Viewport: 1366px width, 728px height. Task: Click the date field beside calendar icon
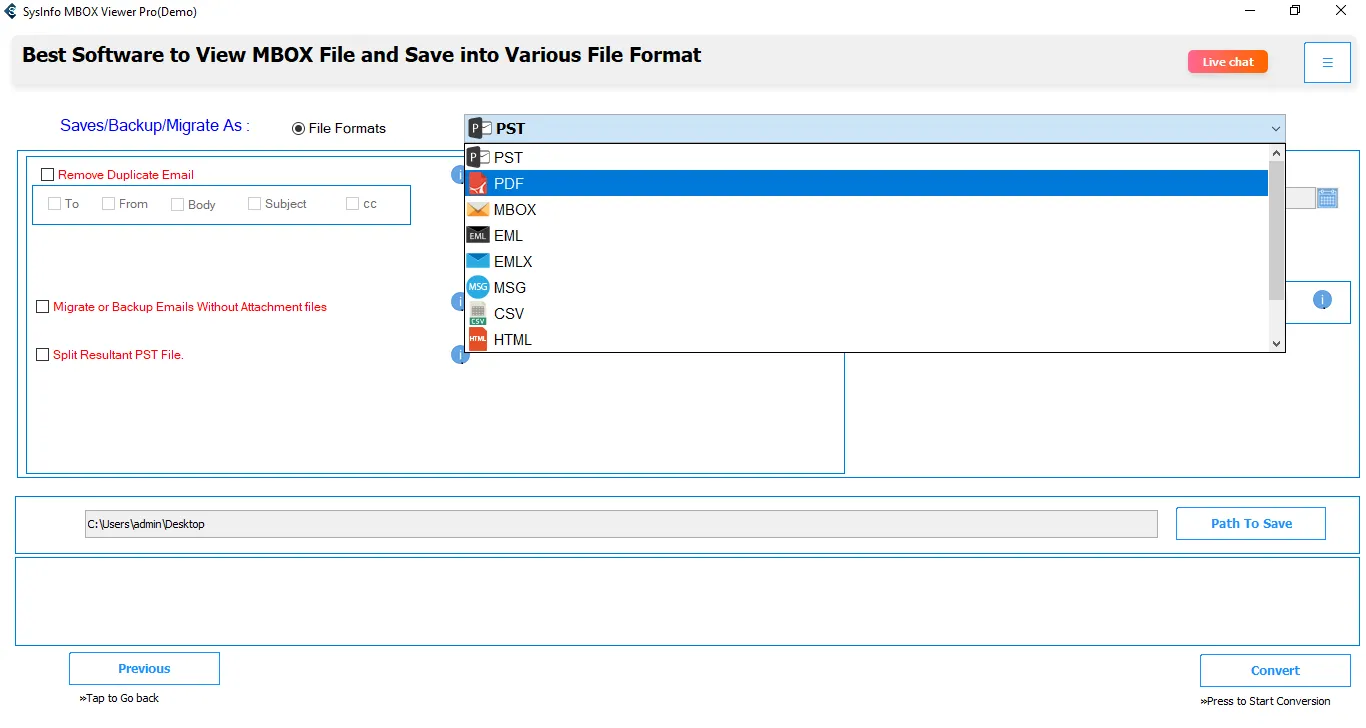click(x=1300, y=198)
